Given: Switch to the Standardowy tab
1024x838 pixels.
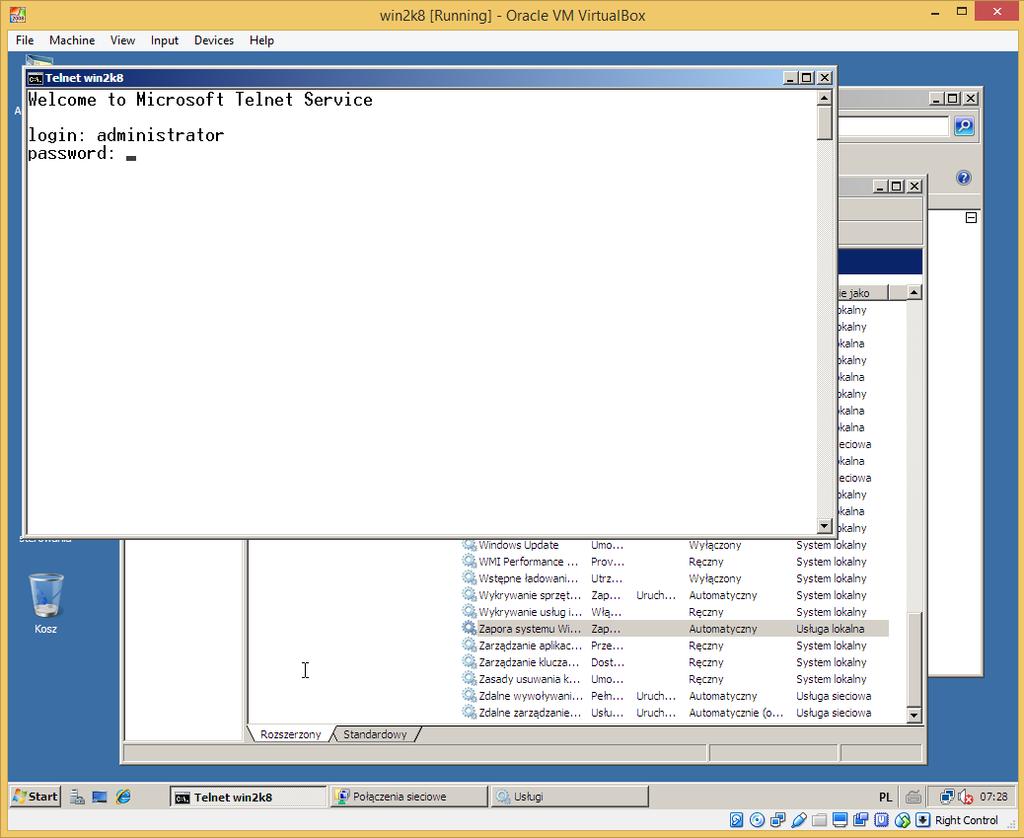Looking at the screenshot, I should coord(375,734).
